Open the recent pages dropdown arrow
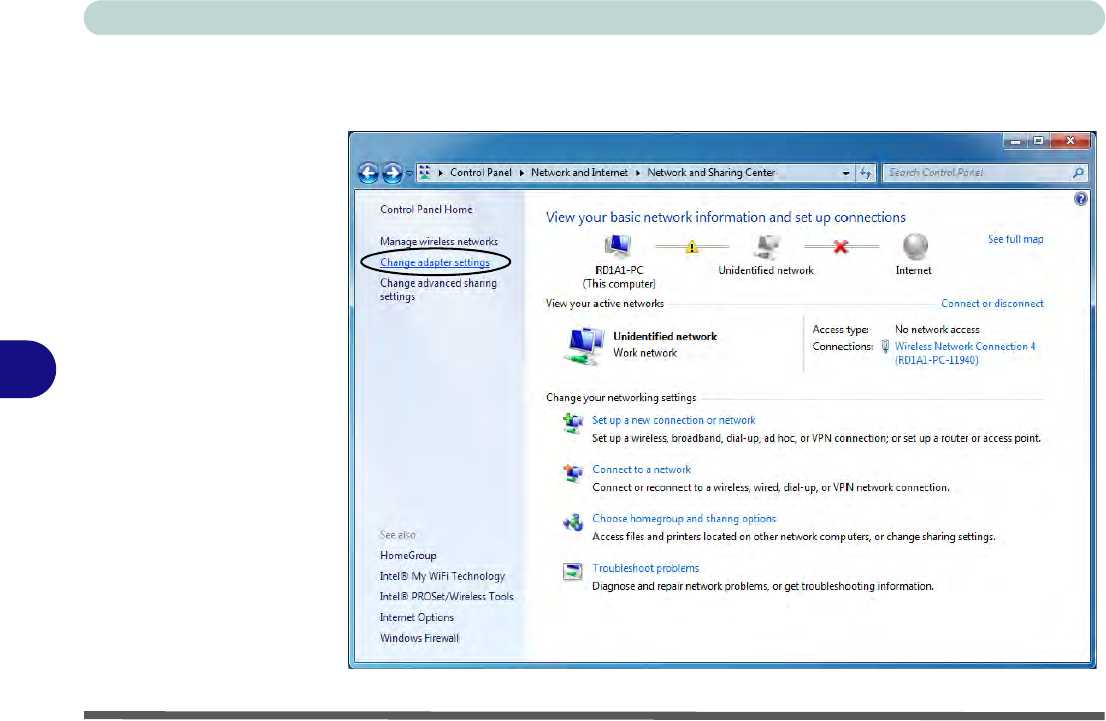 click(409, 173)
